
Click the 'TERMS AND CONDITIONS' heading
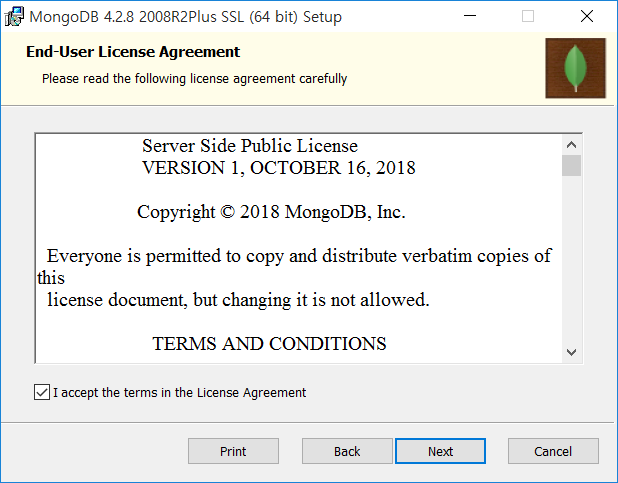pos(269,344)
